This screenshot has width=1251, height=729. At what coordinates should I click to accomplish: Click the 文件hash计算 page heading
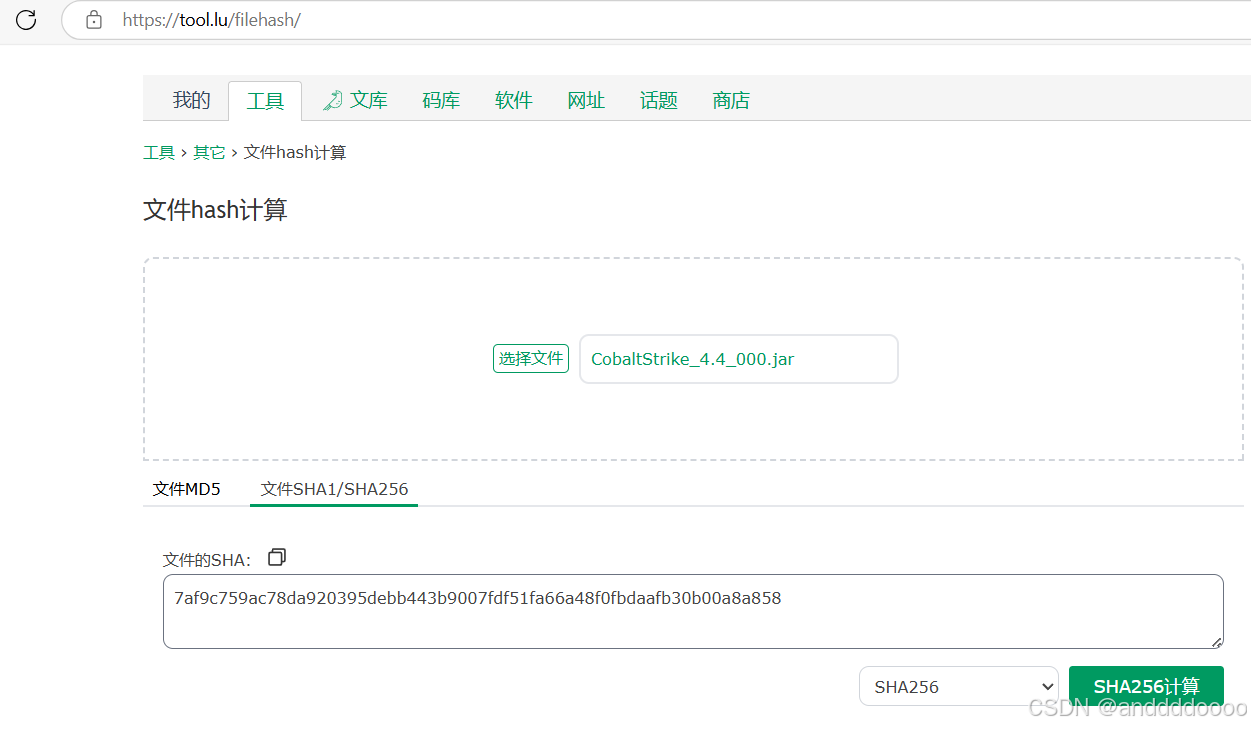tap(215, 210)
